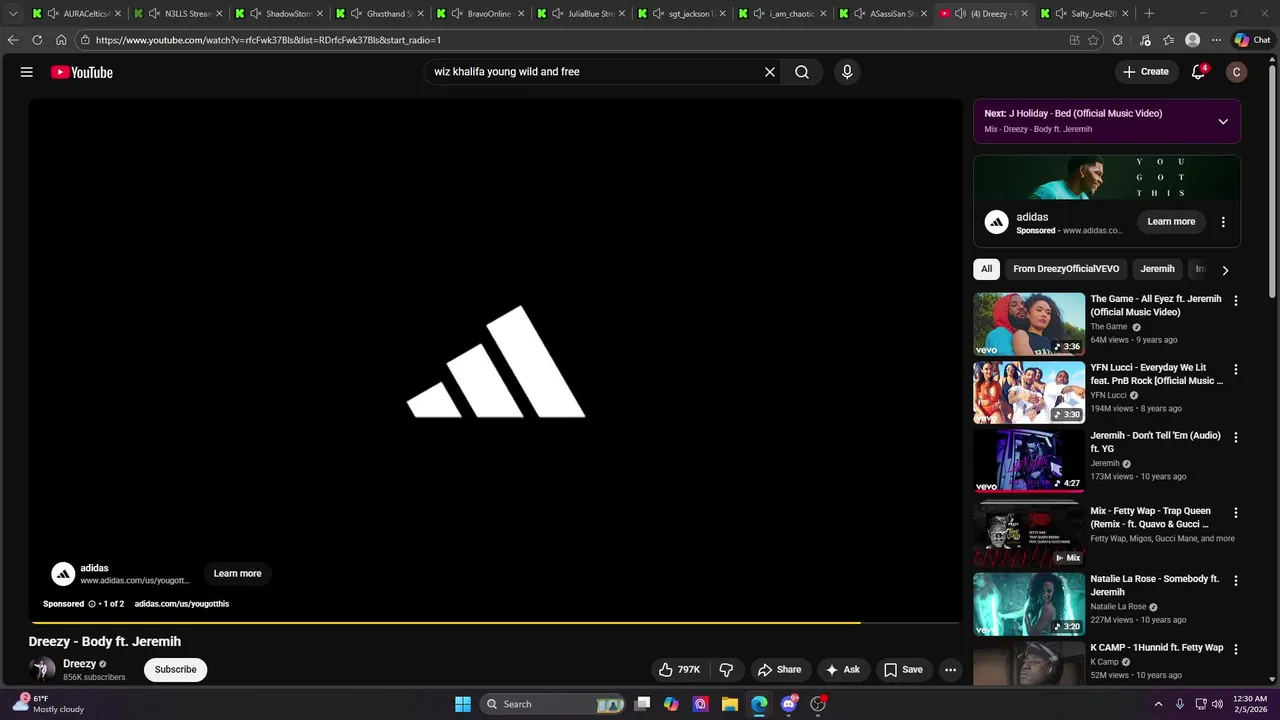Open The Game All Eyez thumbnail
The height and width of the screenshot is (720, 1280).
pos(1029,324)
